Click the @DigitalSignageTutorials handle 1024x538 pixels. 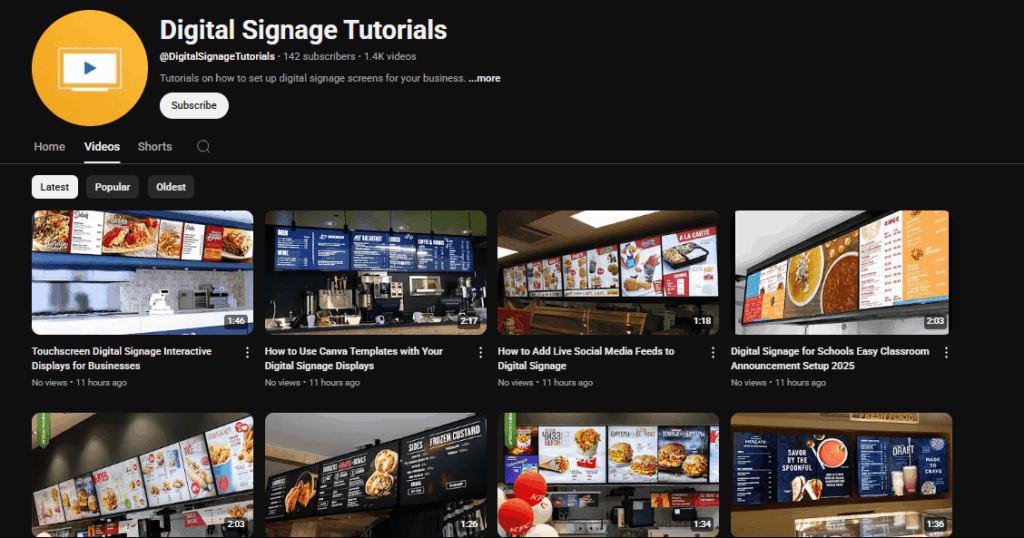[x=217, y=57]
